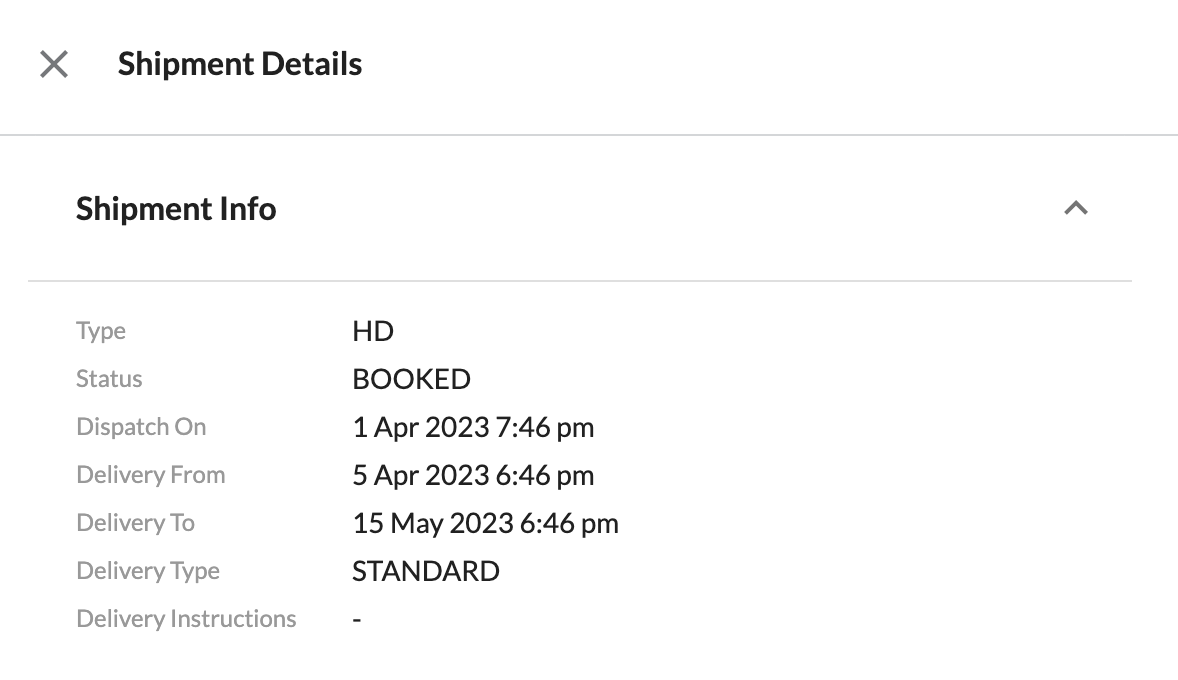1178x680 pixels.
Task: Click the Shipment Info section header
Action: [176, 209]
